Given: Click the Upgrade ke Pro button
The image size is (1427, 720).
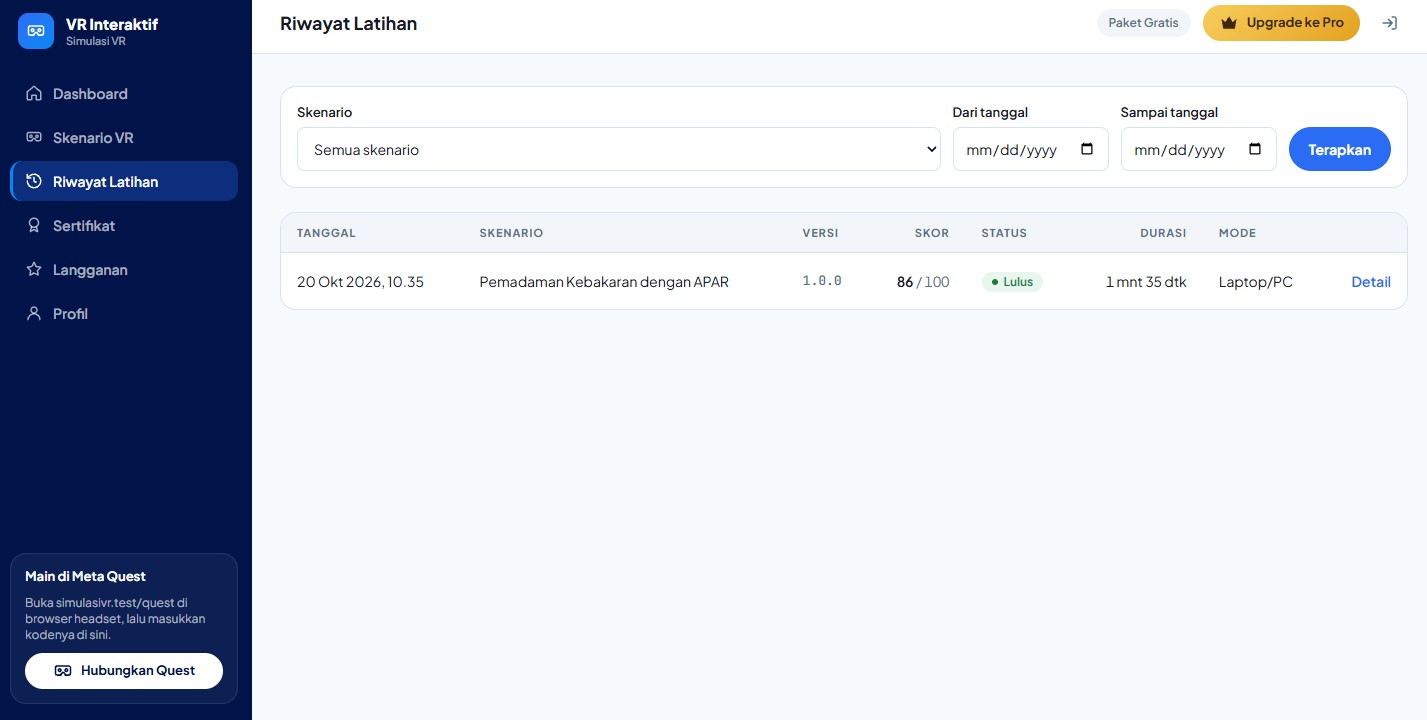Looking at the screenshot, I should pos(1281,23).
